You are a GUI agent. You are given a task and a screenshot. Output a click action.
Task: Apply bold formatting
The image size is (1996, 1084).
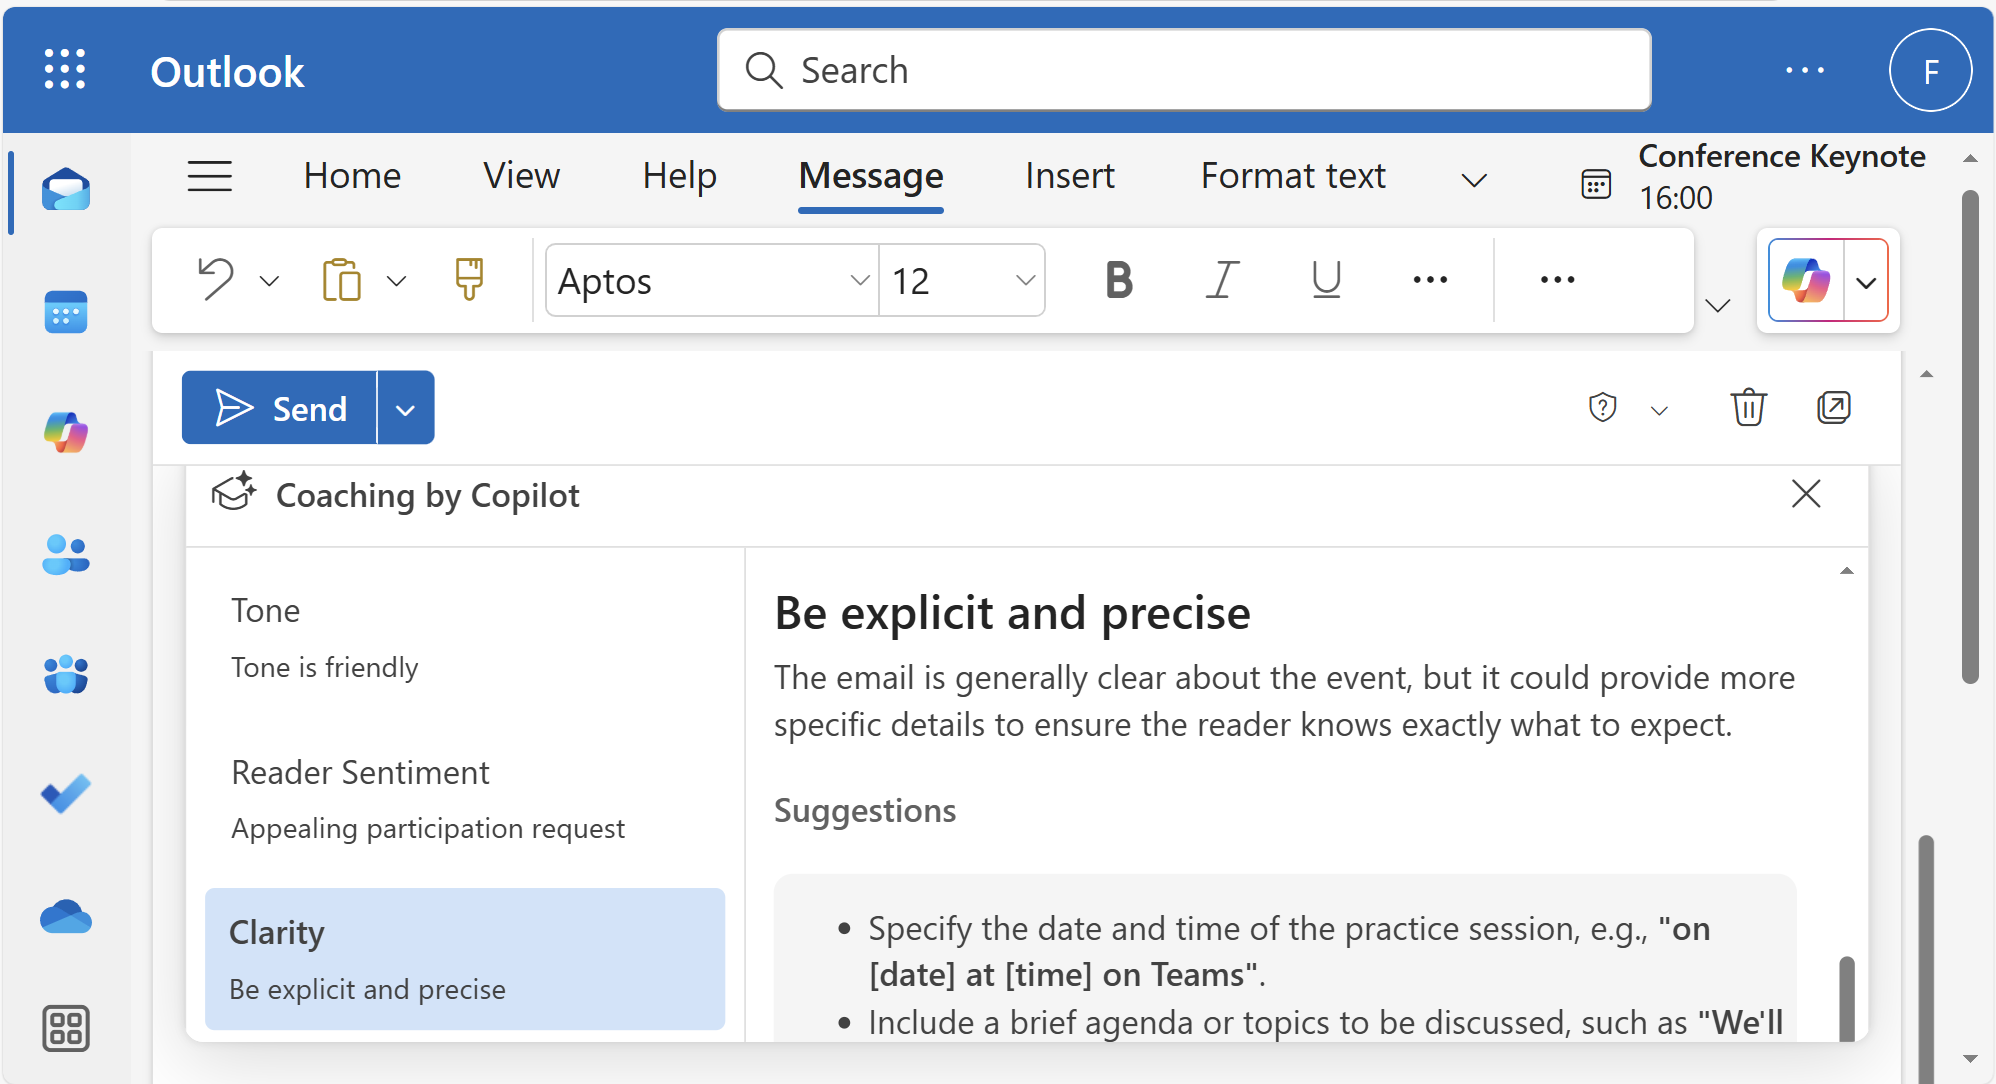[1119, 280]
